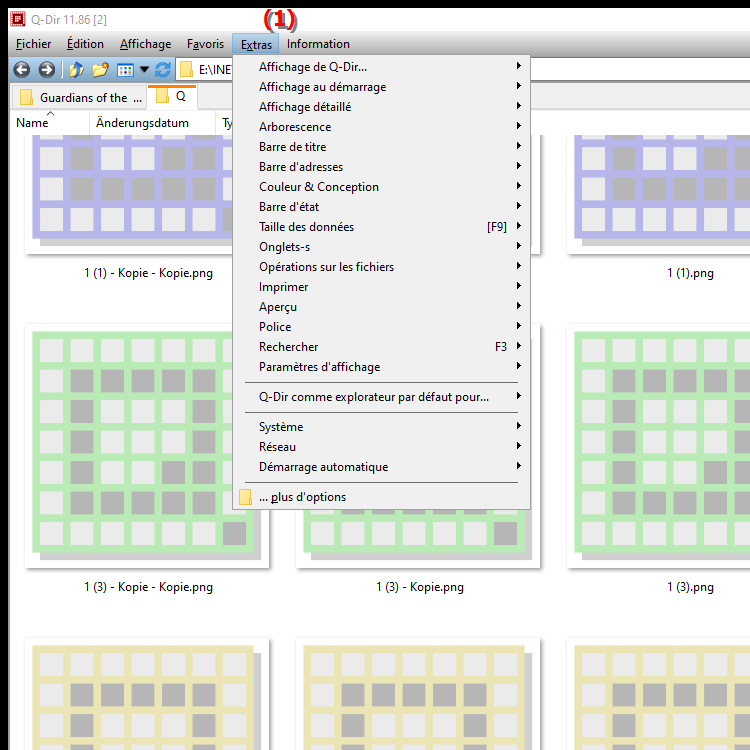Open the Police submenu
This screenshot has height=750, width=750.
tap(381, 327)
